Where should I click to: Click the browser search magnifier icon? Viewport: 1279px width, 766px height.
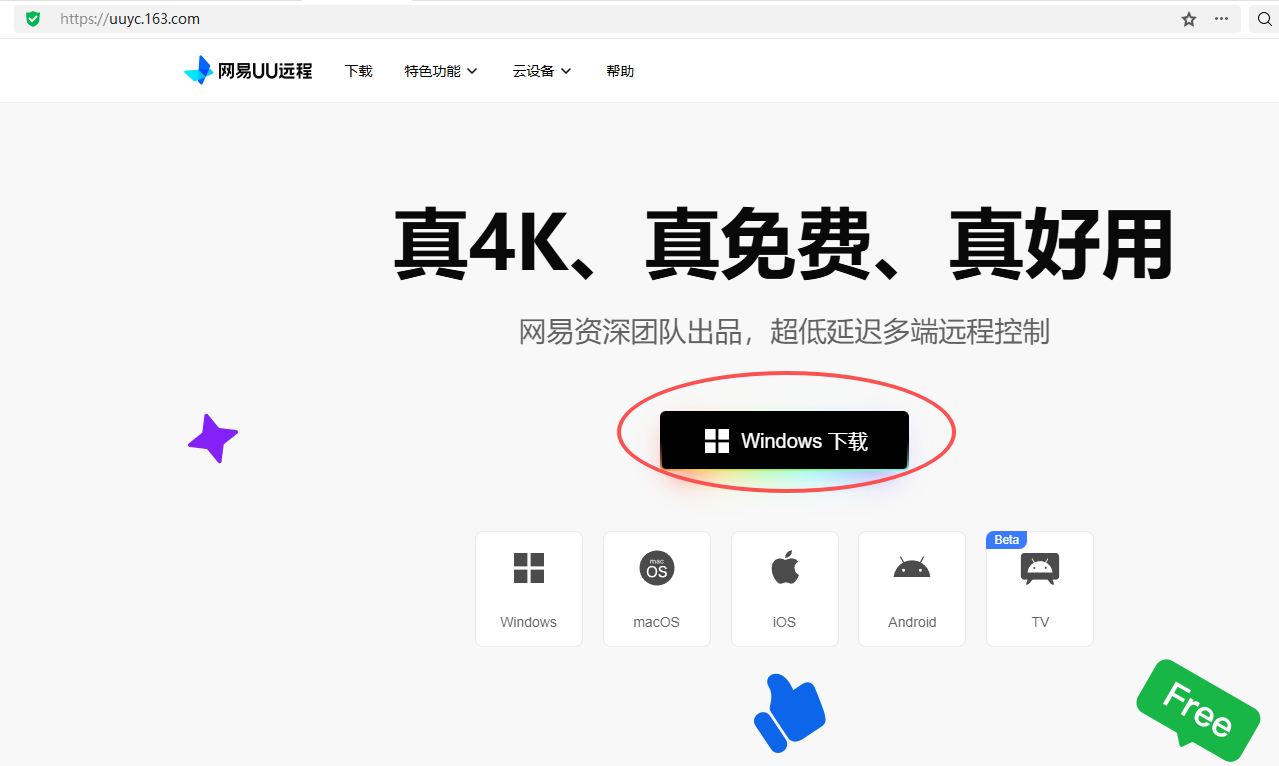coord(1264,19)
